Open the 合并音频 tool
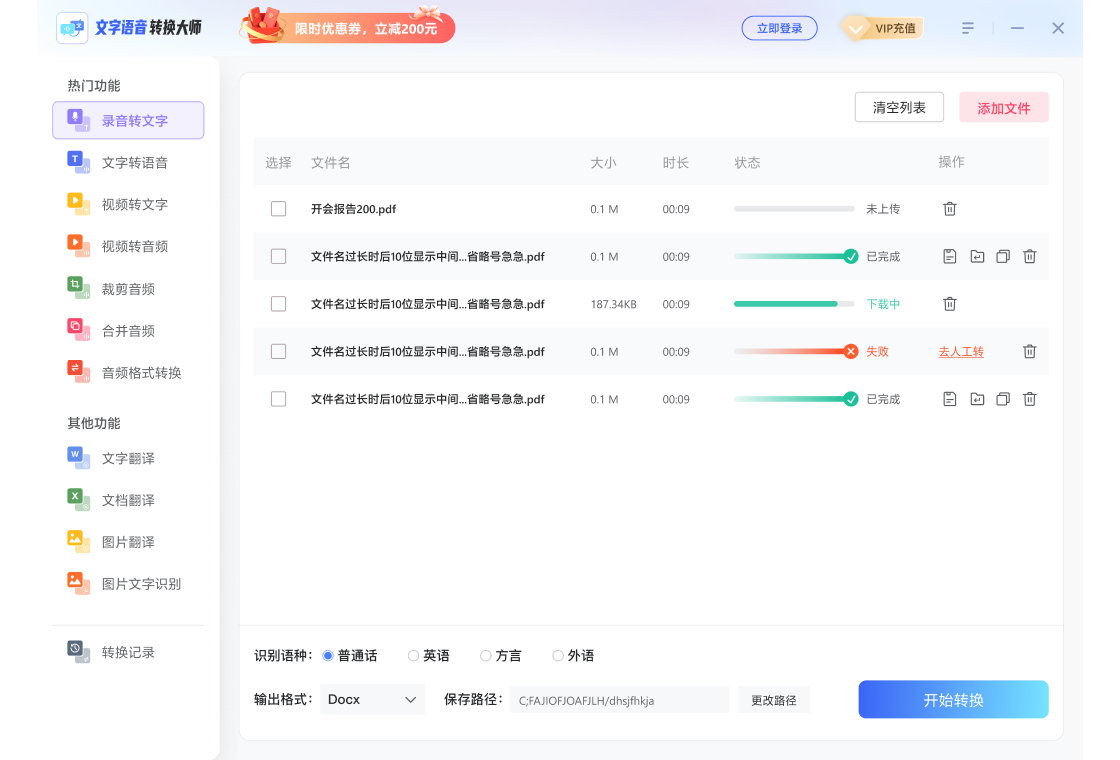 coord(128,331)
